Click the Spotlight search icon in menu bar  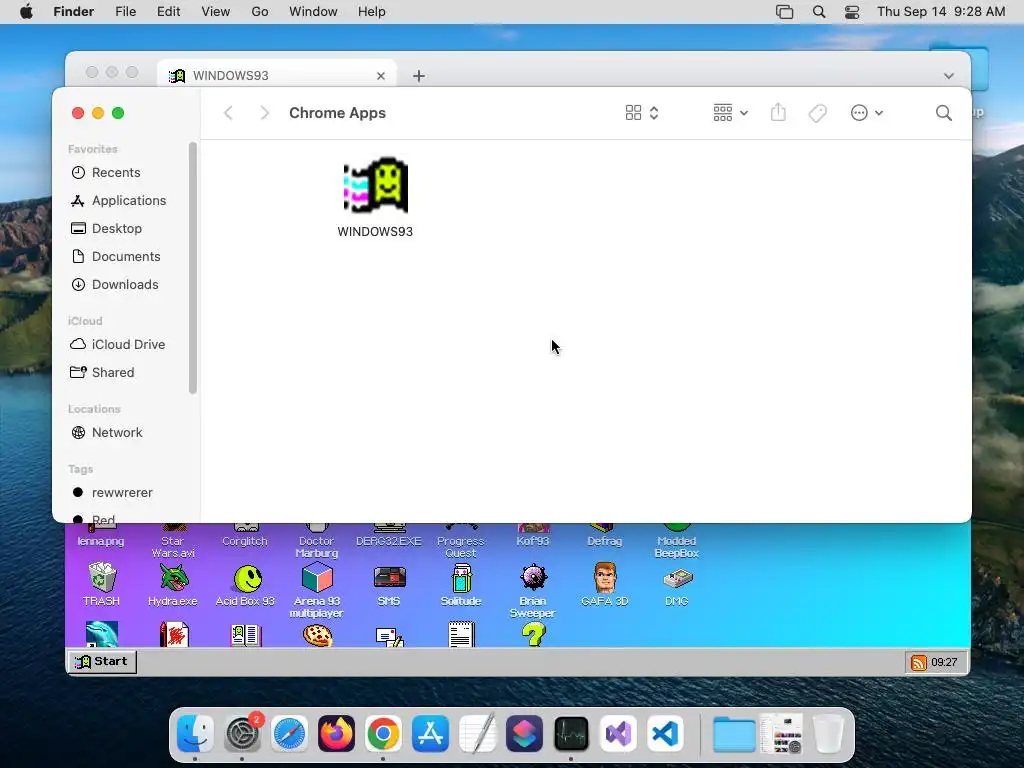click(x=819, y=12)
